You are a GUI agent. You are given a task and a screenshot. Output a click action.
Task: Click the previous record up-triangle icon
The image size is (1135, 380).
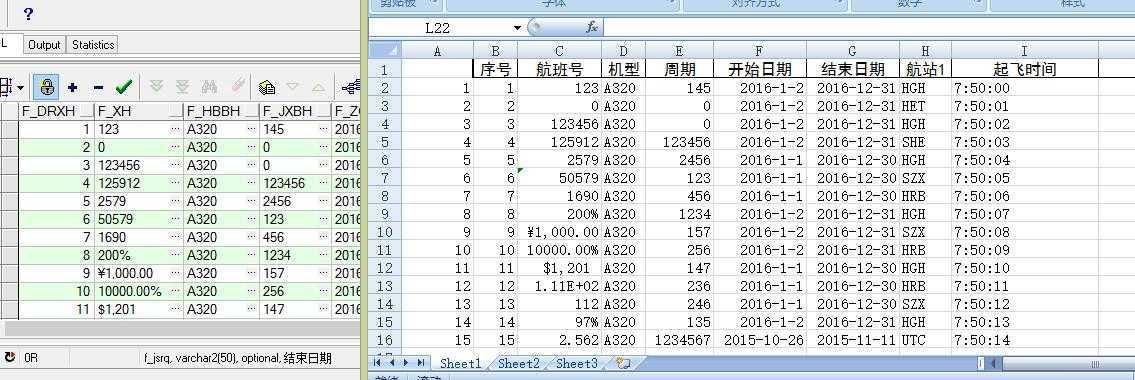pos(318,88)
